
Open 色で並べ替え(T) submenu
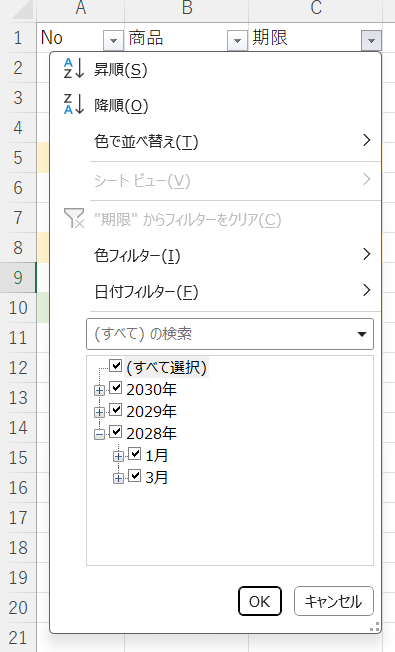[x=215, y=141]
